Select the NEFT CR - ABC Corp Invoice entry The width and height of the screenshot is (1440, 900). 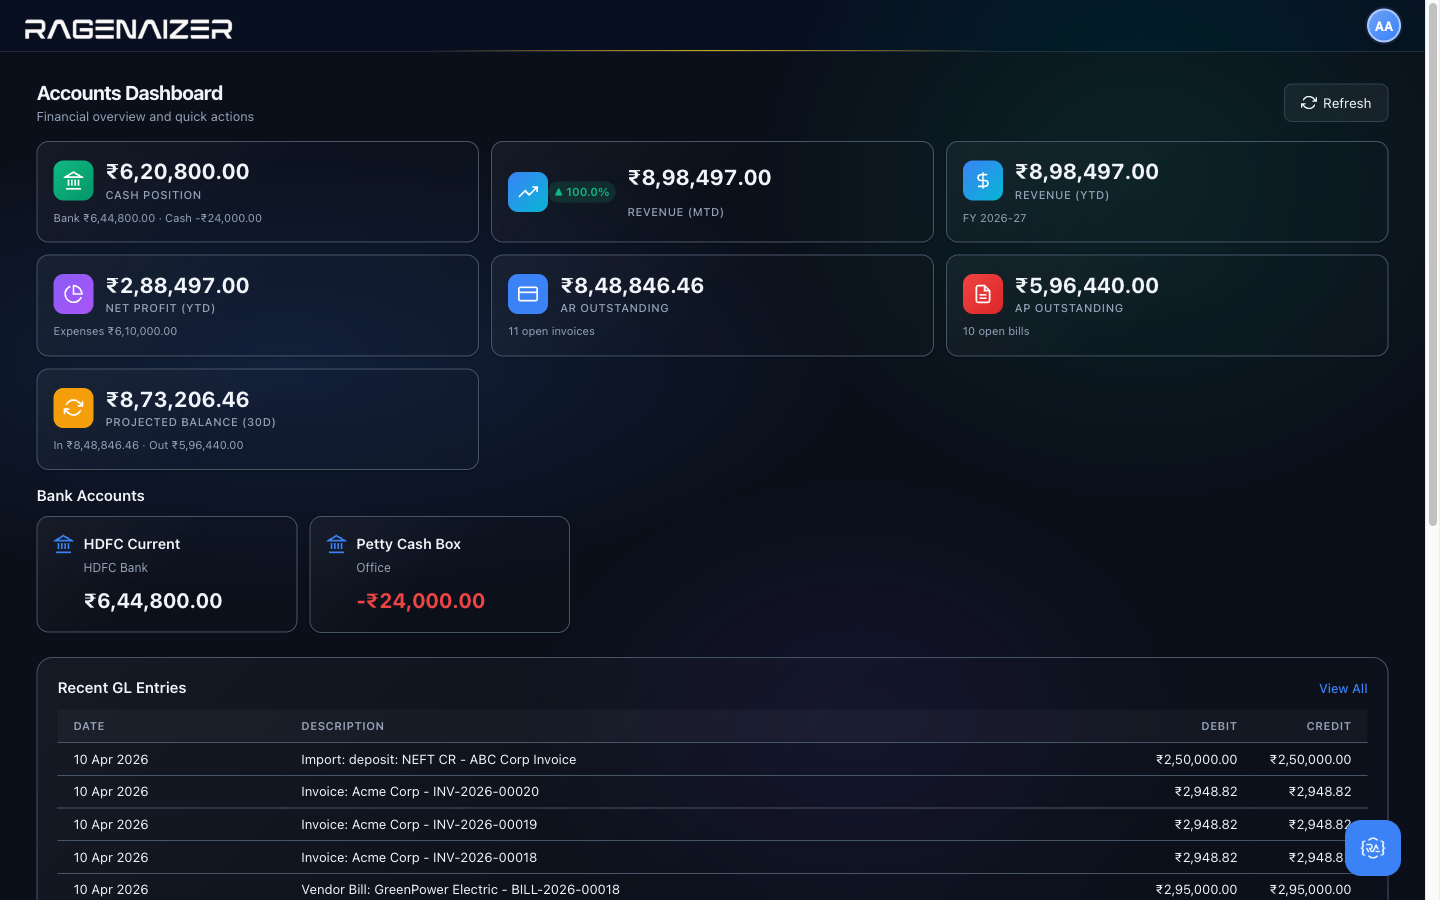[x=712, y=760]
